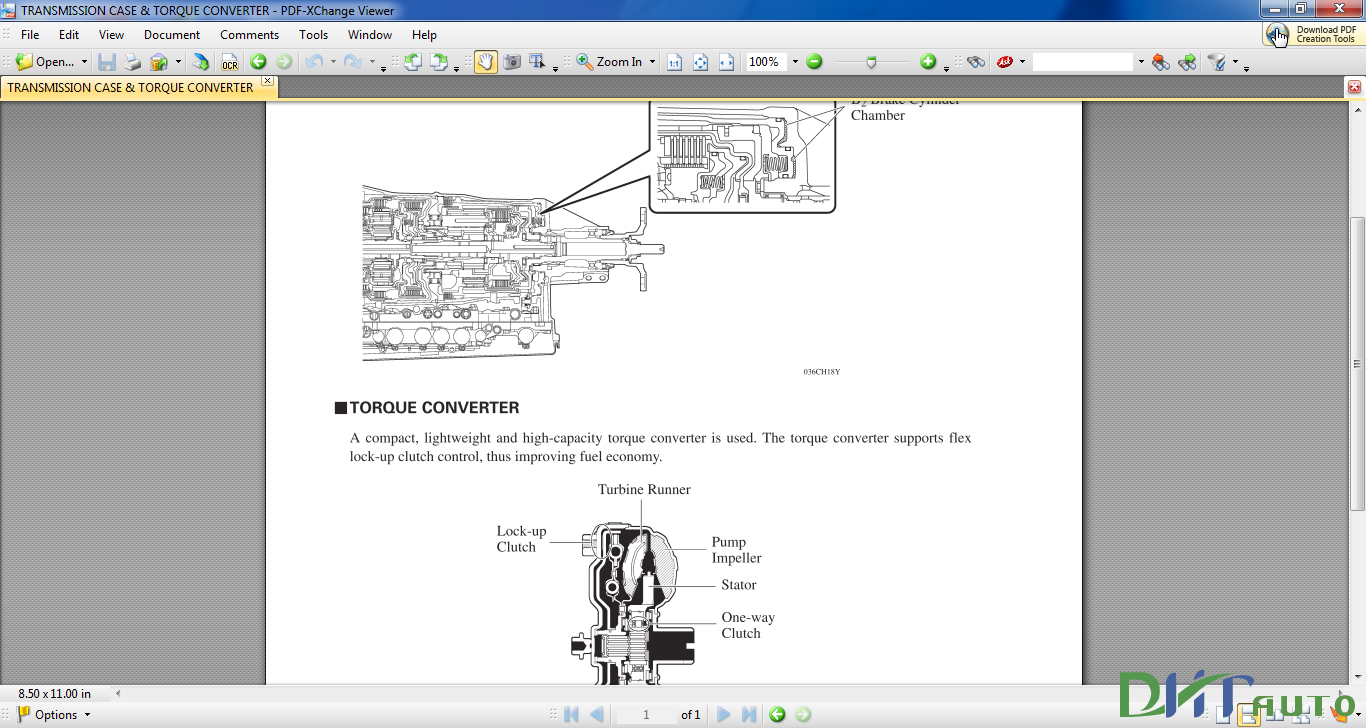Open the Edit menu
The width and height of the screenshot is (1366, 728).
point(68,34)
